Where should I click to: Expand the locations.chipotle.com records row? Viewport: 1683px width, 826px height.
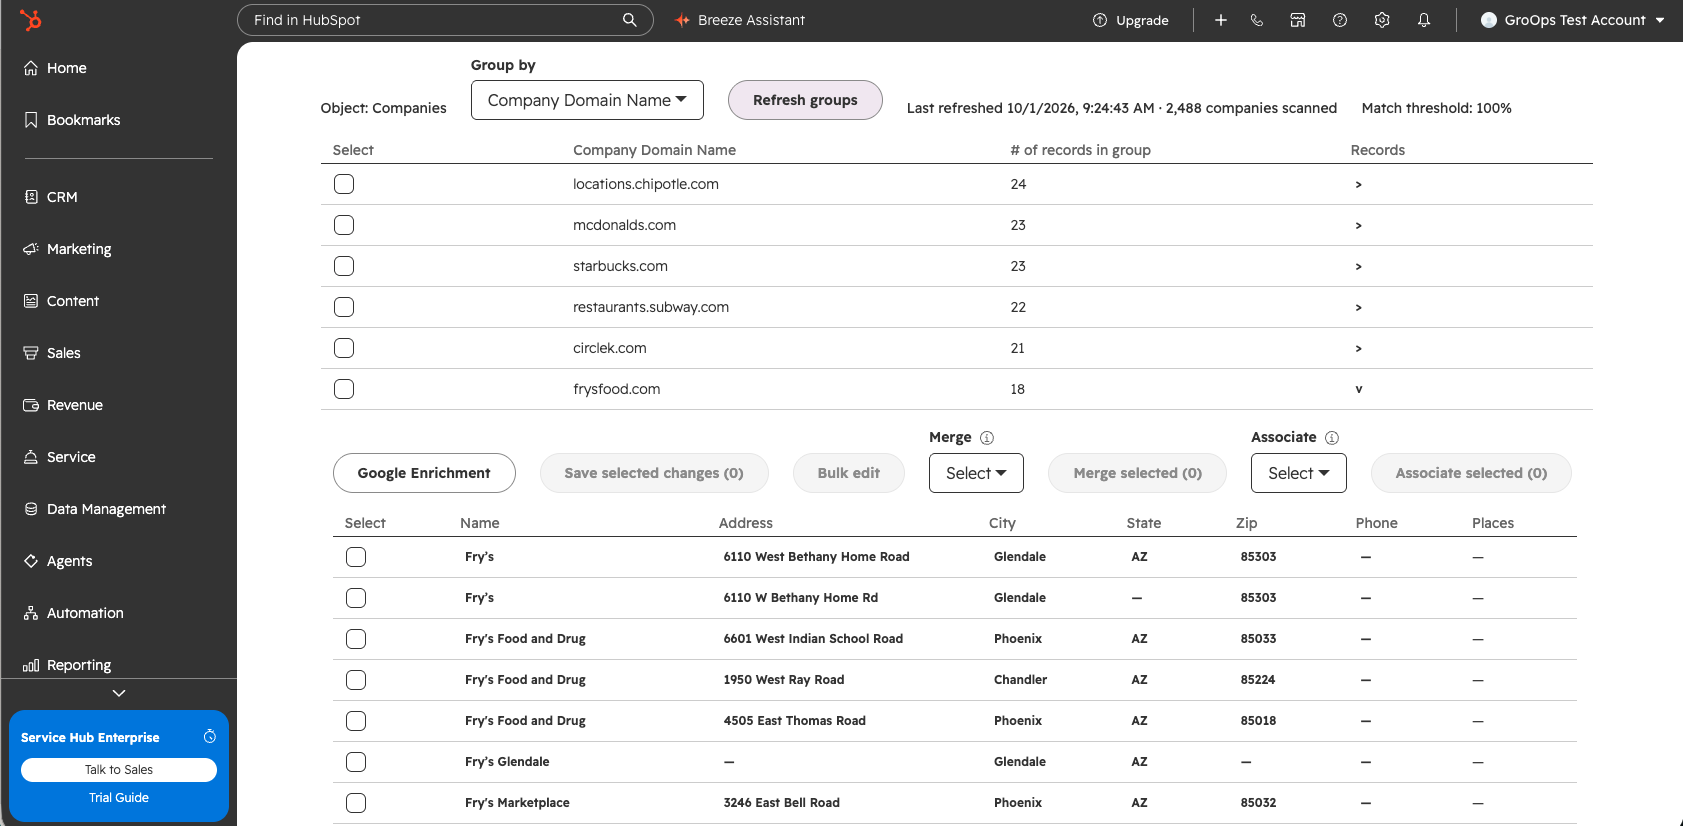coord(1358,185)
